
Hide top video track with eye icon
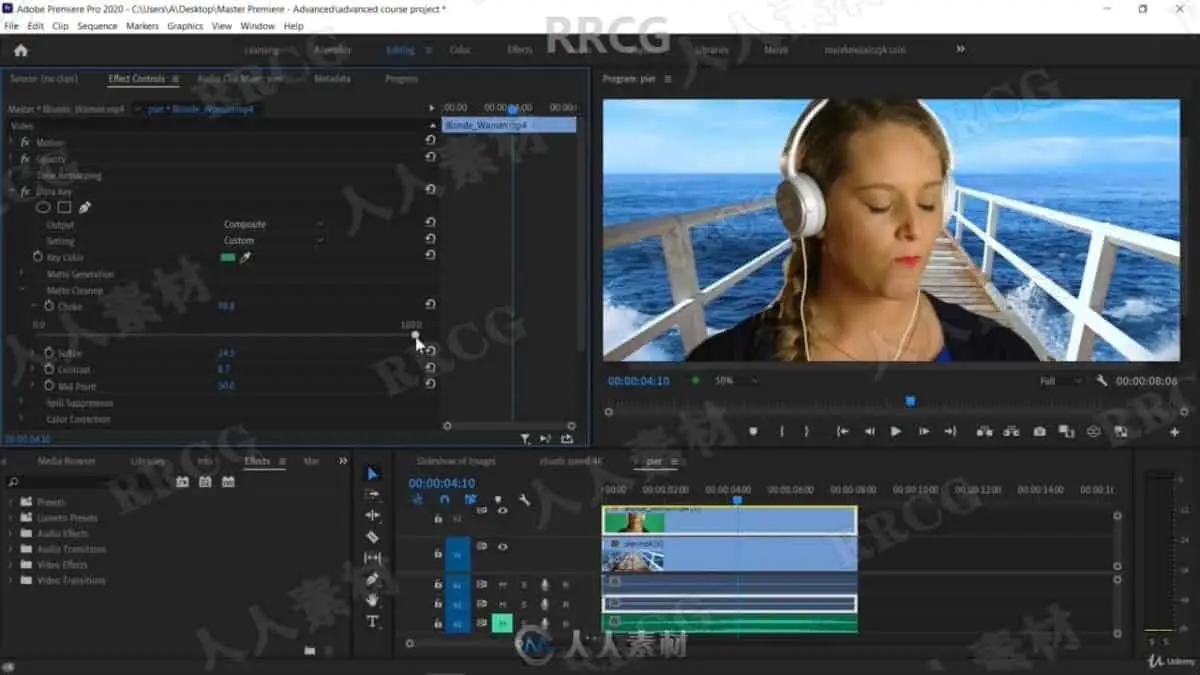point(502,511)
